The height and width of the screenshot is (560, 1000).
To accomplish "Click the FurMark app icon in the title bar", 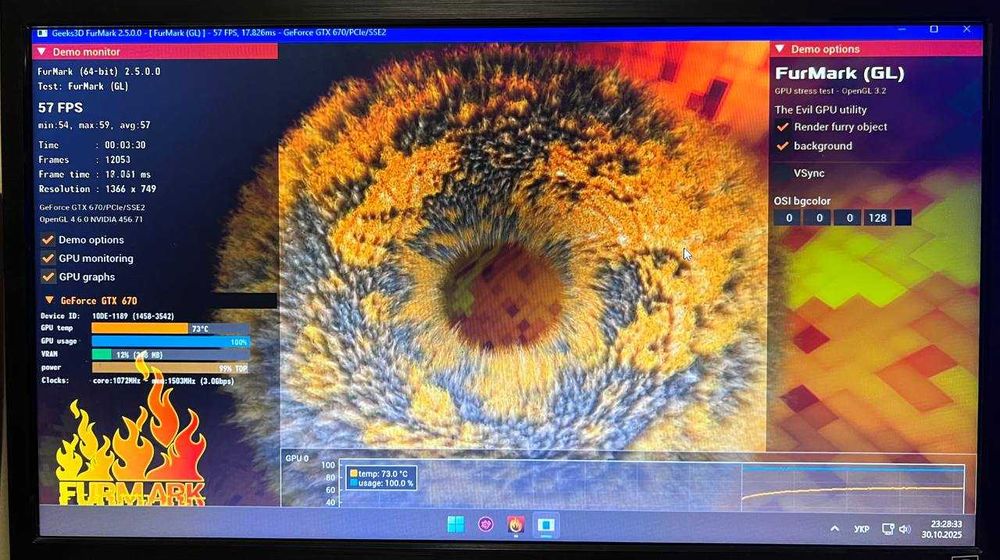I will 42,33.
